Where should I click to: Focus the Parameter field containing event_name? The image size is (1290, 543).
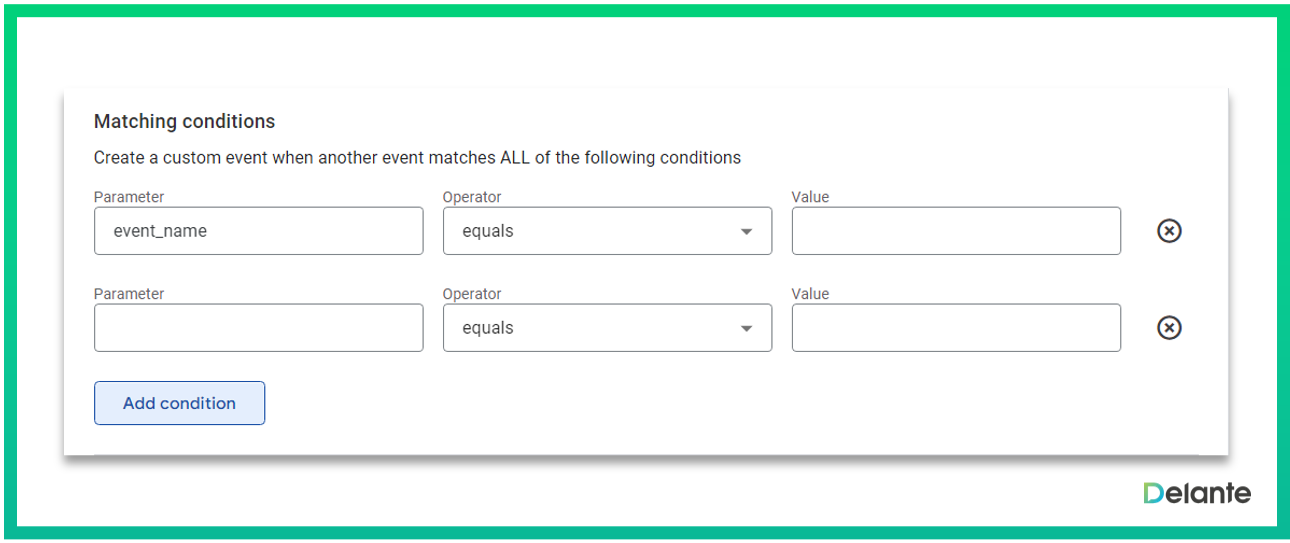[x=258, y=231]
